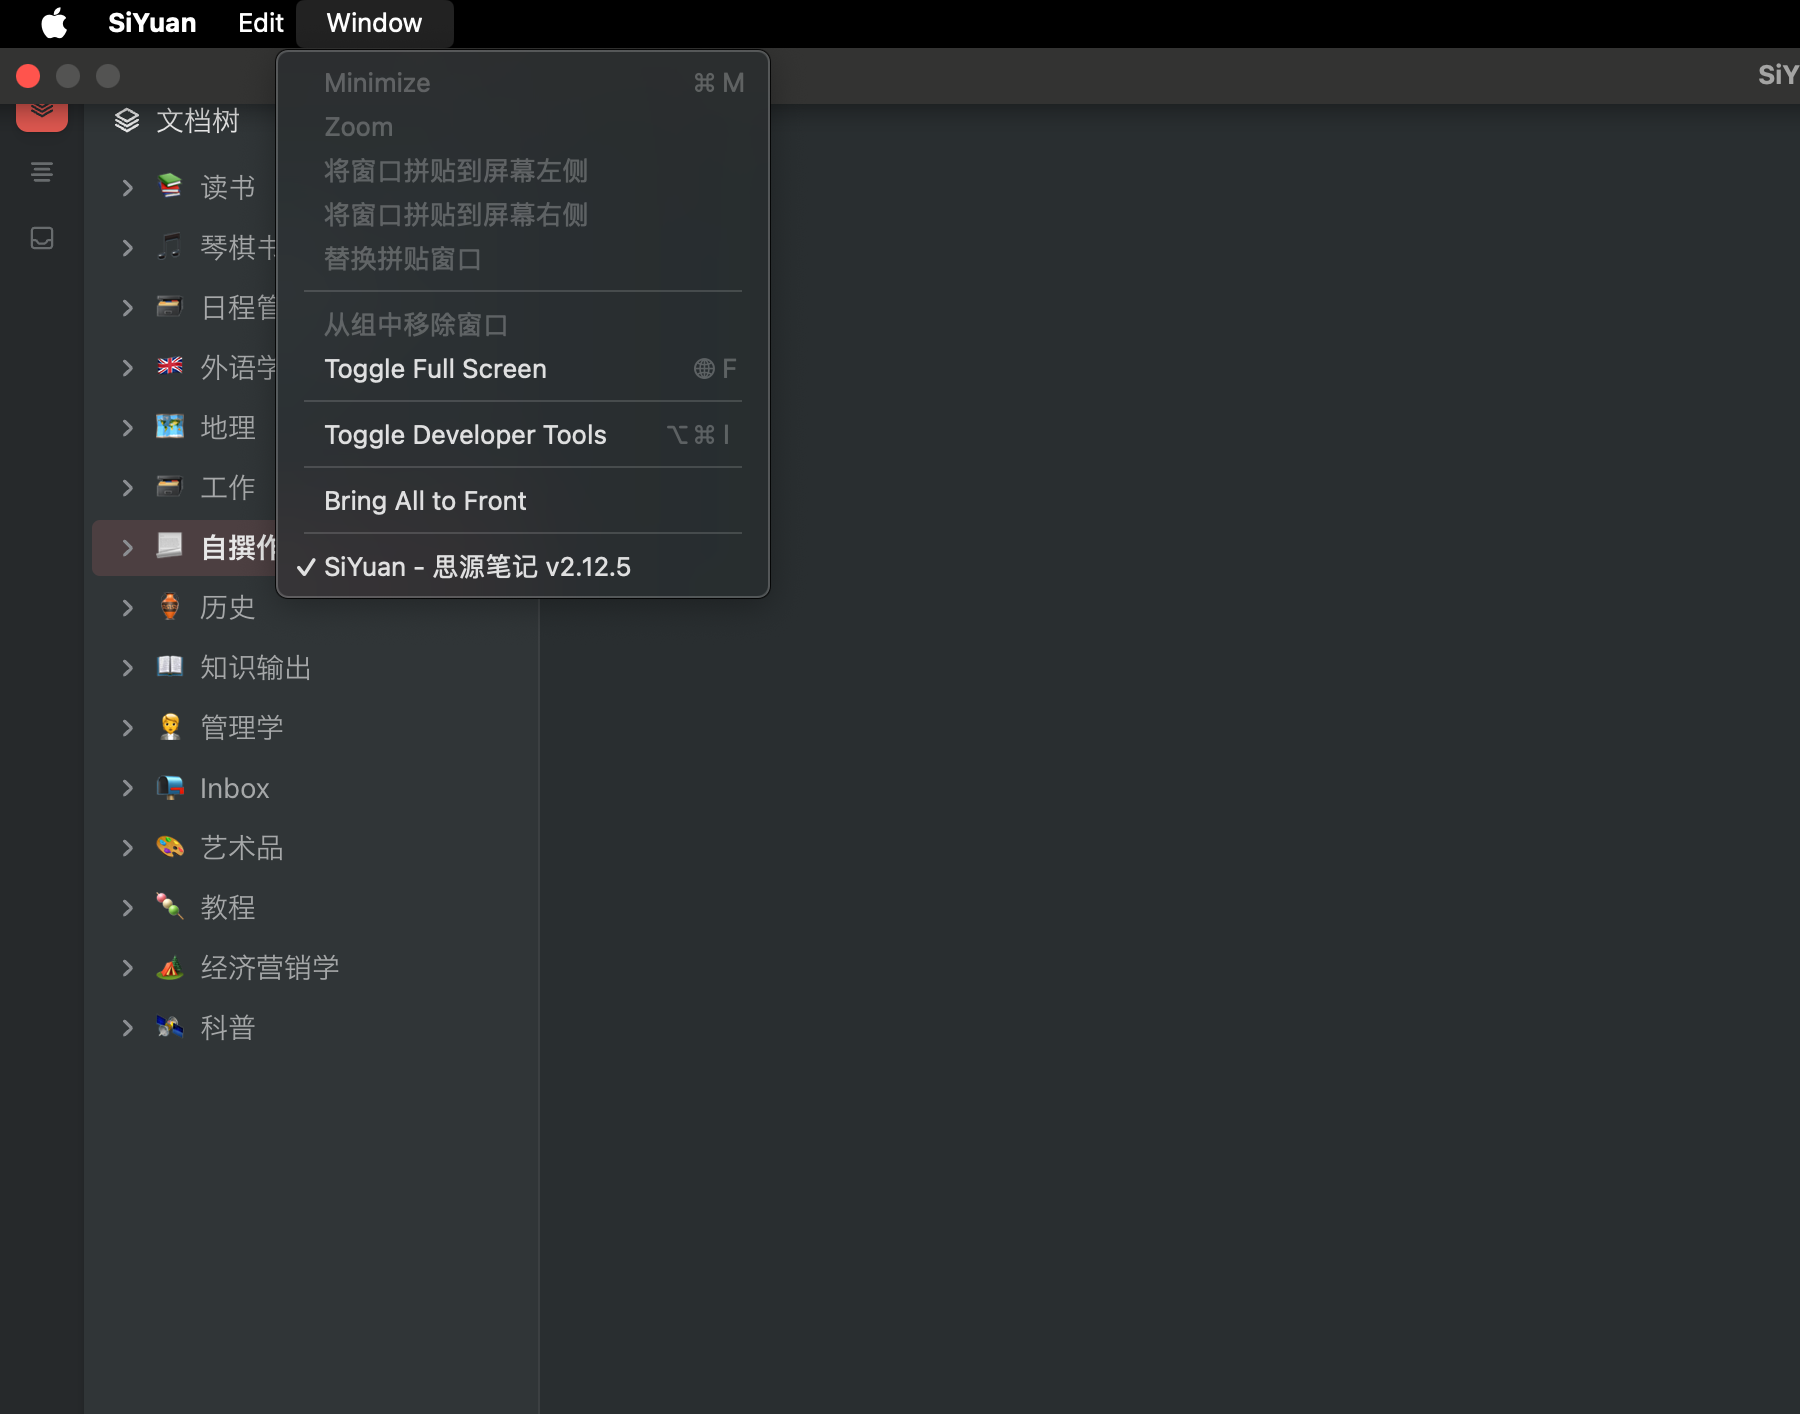Click the 文档树 panel title
Viewport: 1800px width, 1414px height.
tap(198, 121)
